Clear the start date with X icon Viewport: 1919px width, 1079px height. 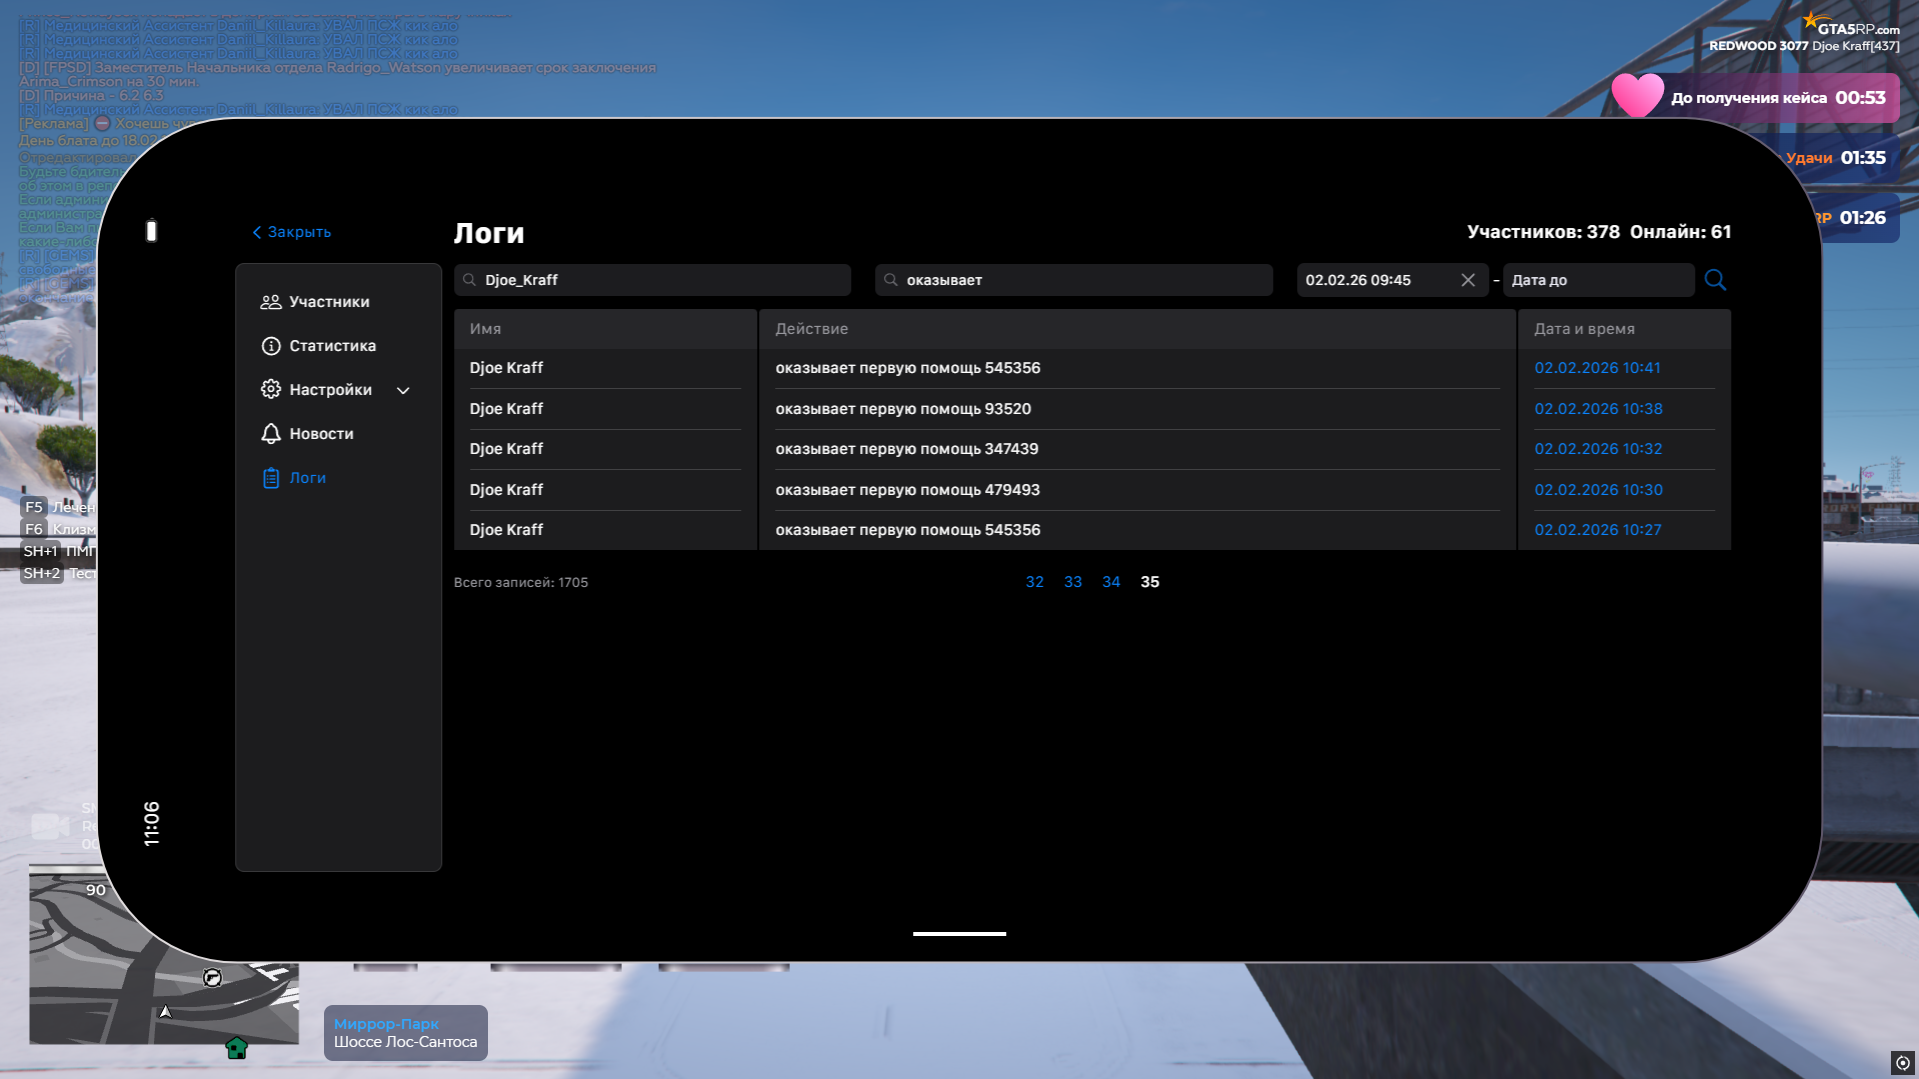[1467, 280]
